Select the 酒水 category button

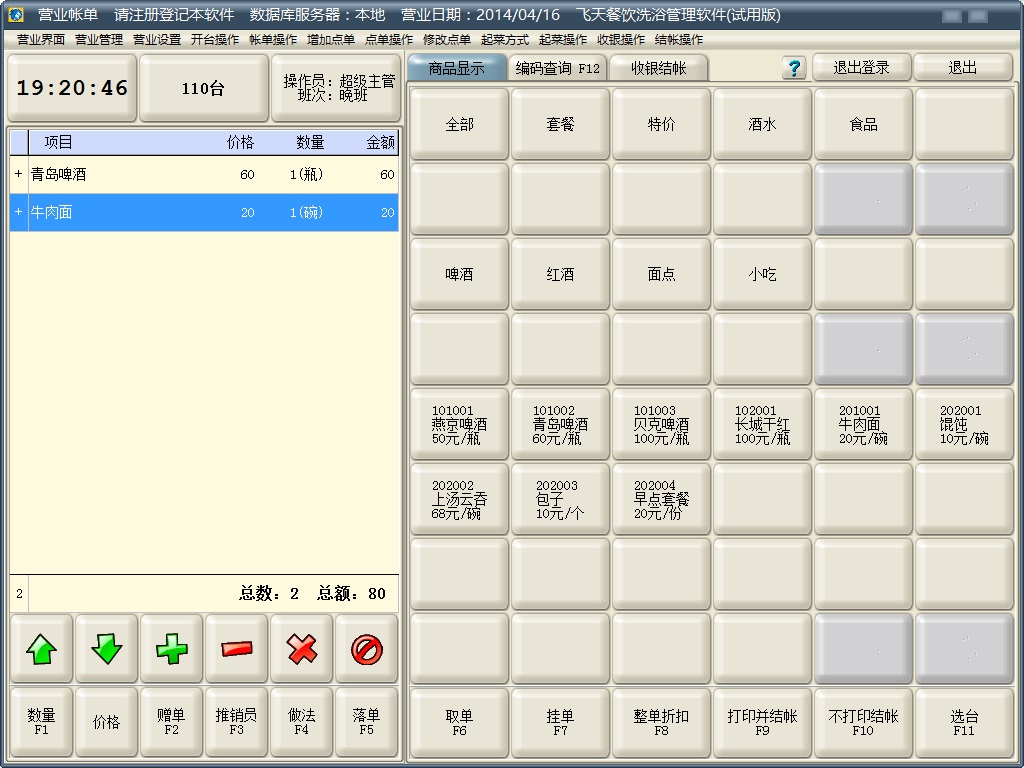click(x=762, y=125)
